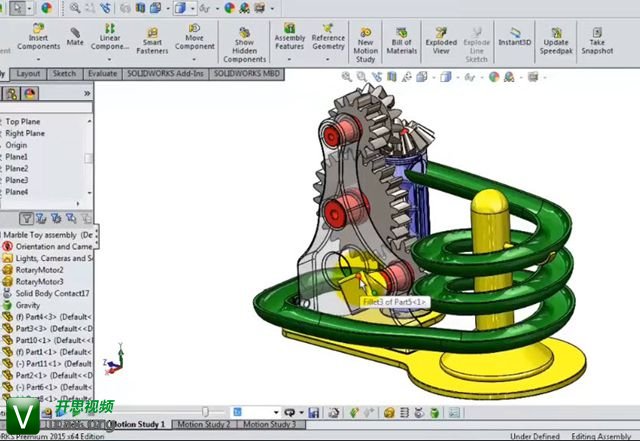This screenshot has height=441, width=640.
Task: Click Spring icon in motion toolbar
Action: point(404,413)
